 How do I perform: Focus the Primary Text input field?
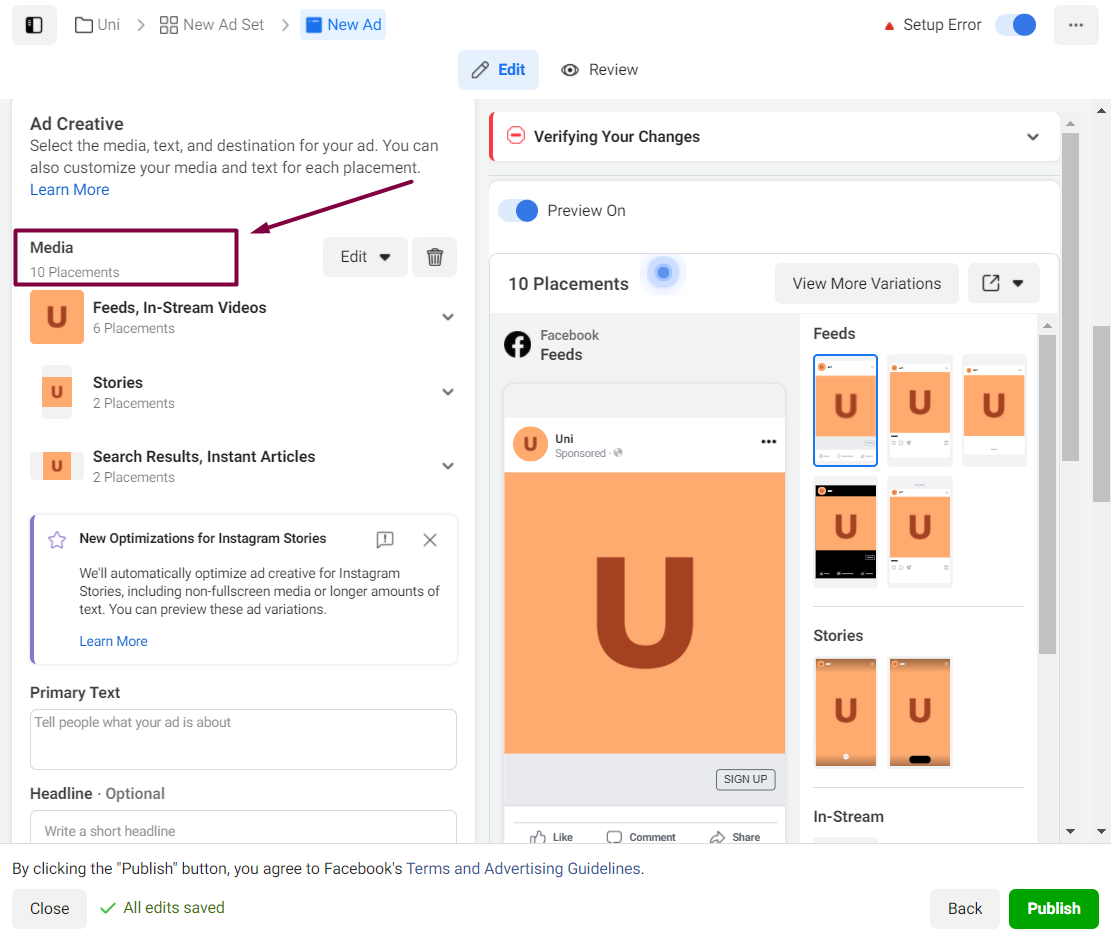click(243, 739)
